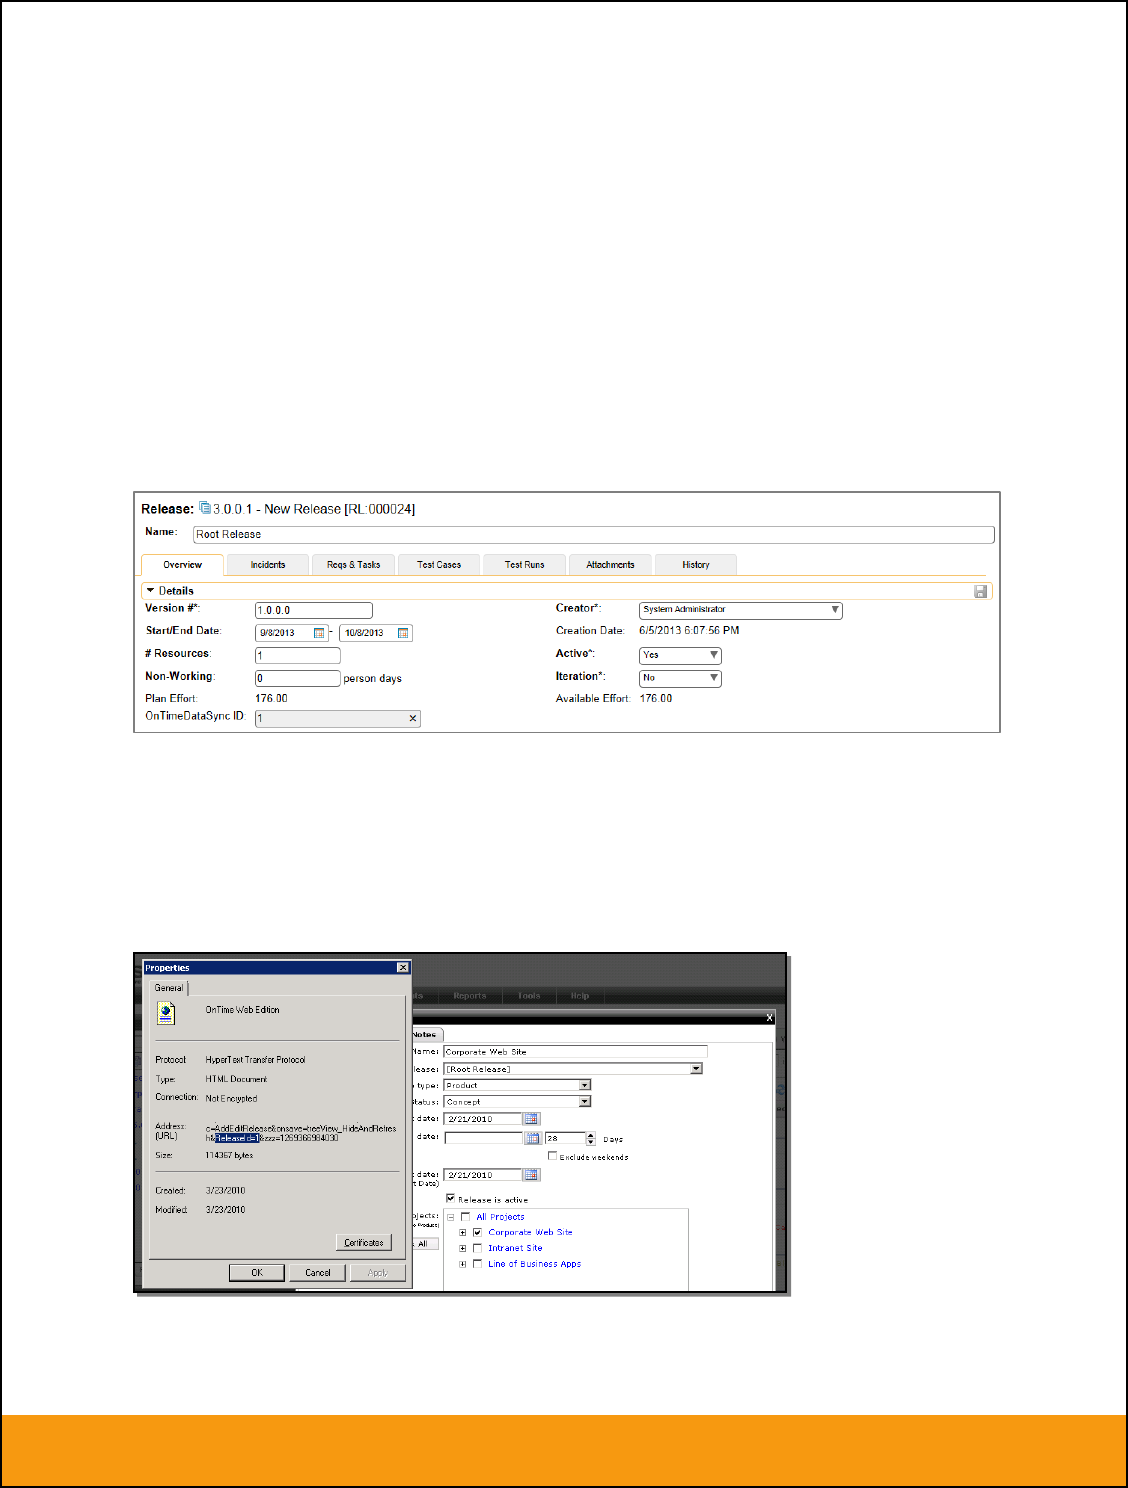Click the Certificates button
1128x1488 pixels.
click(x=364, y=1242)
